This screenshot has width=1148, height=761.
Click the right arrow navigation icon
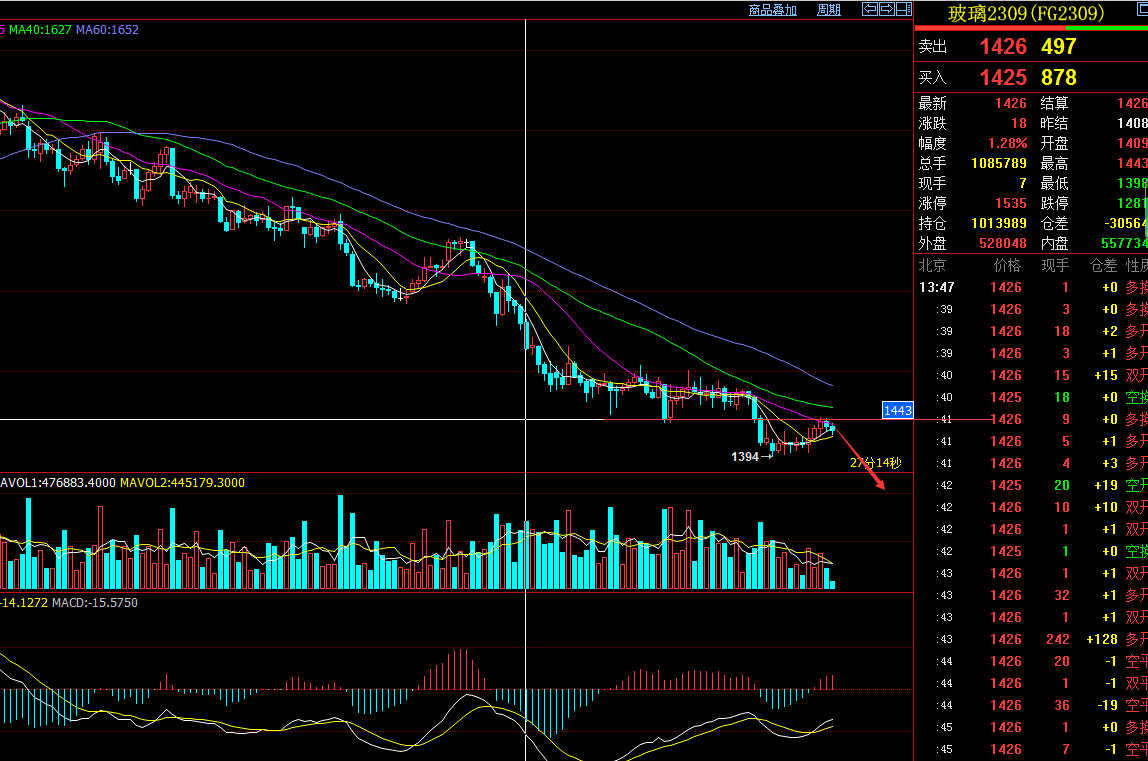(887, 9)
